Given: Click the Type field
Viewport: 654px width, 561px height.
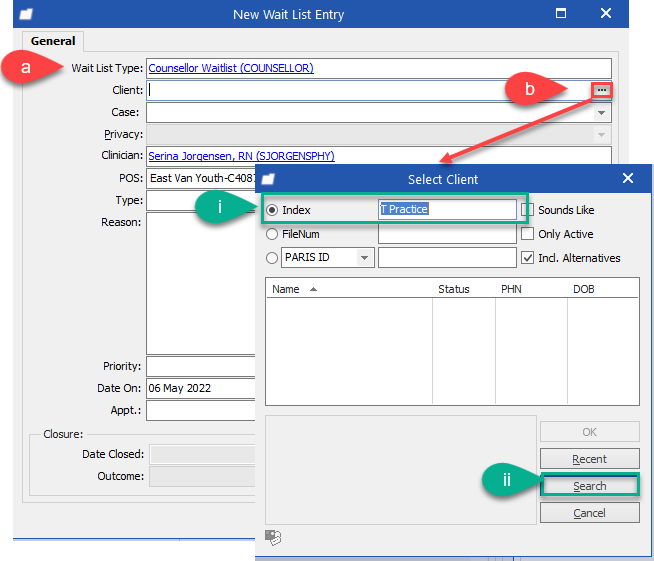Looking at the screenshot, I should click(201, 201).
